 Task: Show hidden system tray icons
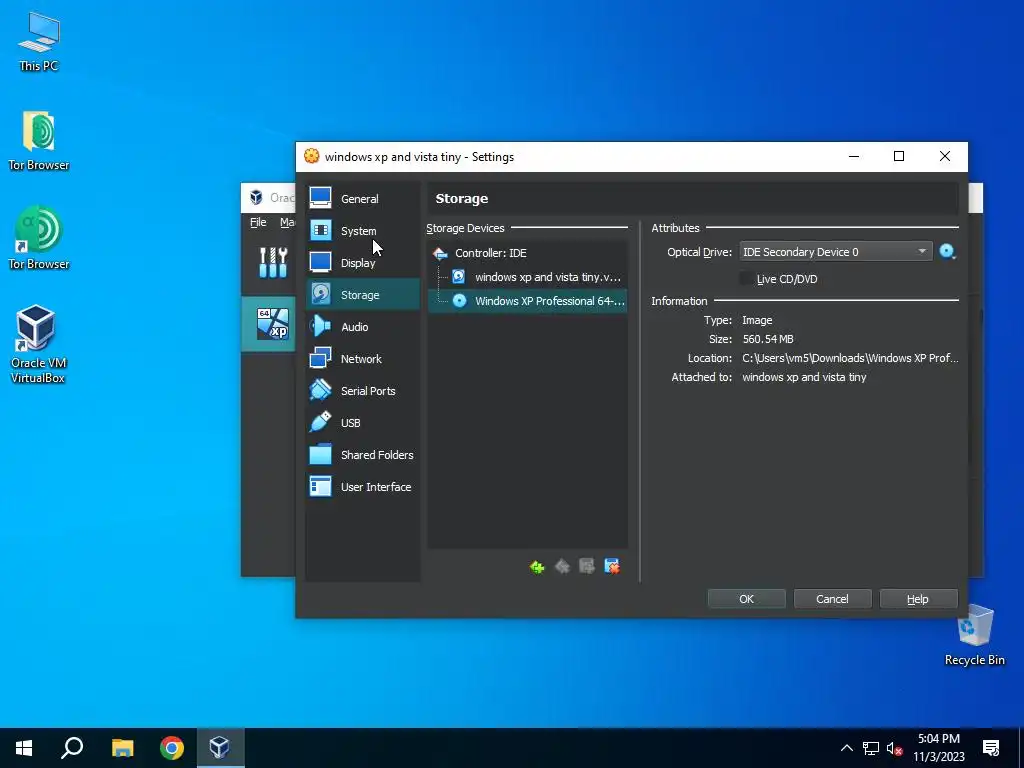(x=846, y=748)
